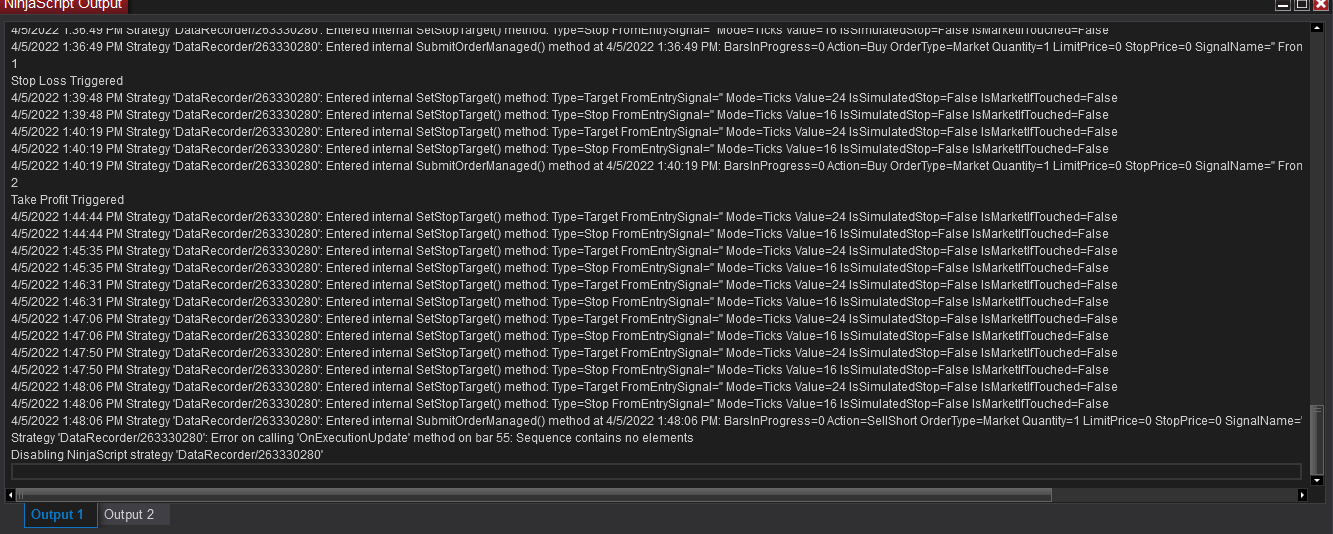This screenshot has width=1333, height=534.
Task: Click the horizontal scrollbar left arrow
Action: pyautogui.click(x=11, y=495)
